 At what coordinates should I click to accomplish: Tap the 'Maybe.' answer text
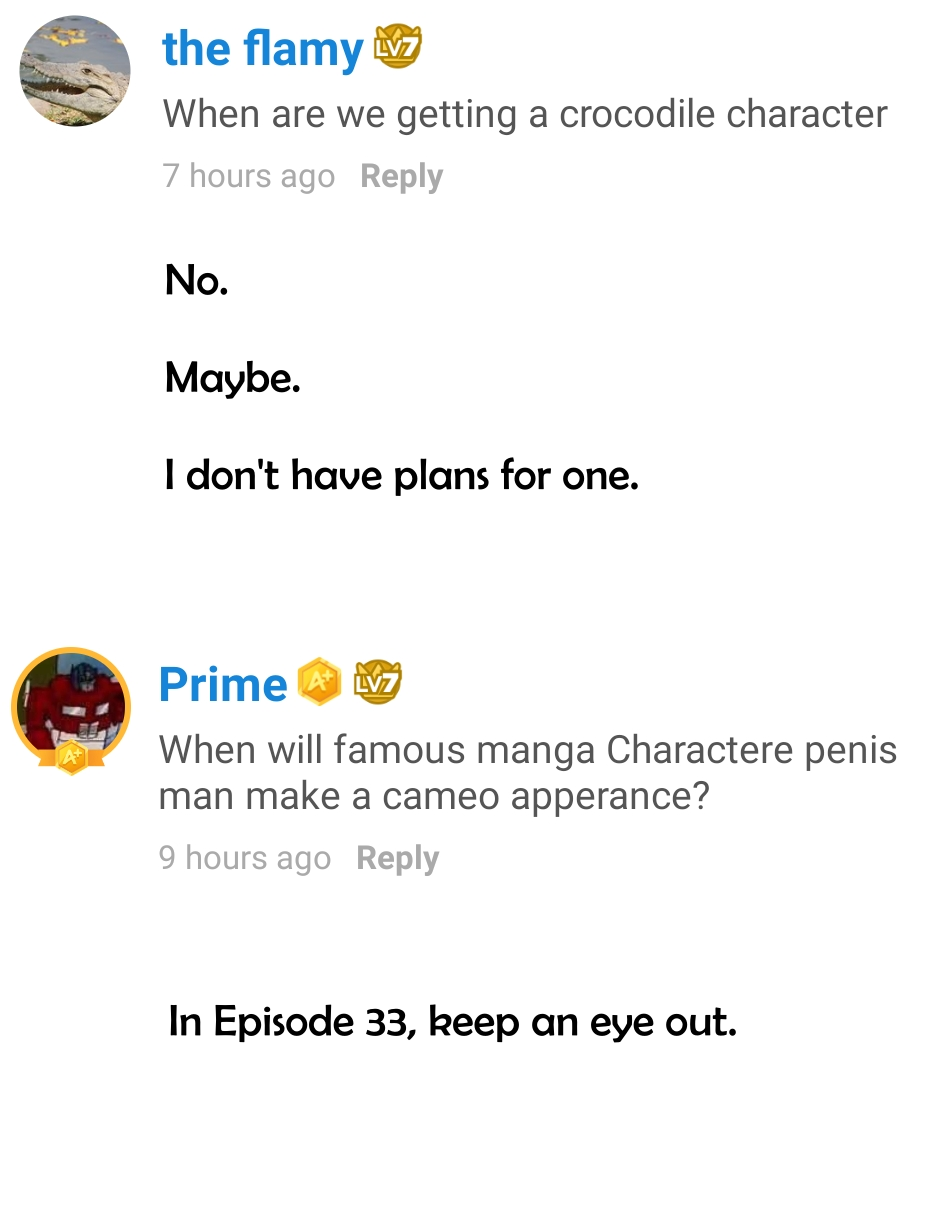click(x=233, y=378)
